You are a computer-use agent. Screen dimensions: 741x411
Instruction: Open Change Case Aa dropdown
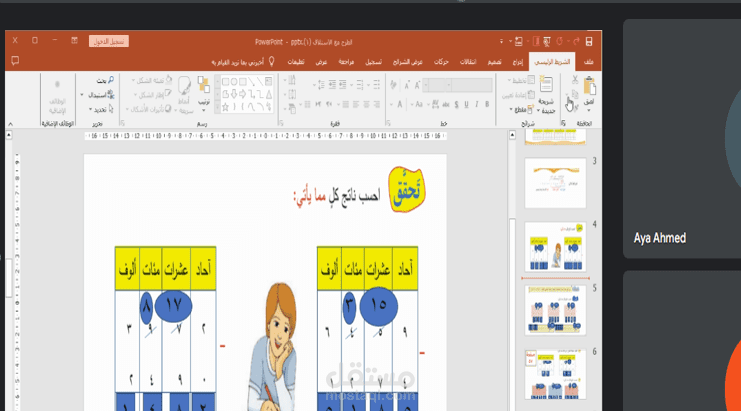tap(417, 104)
